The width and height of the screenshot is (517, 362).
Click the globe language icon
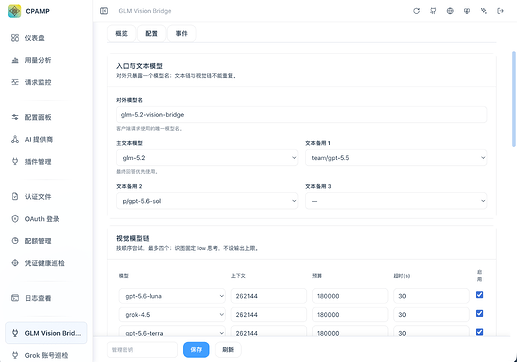pyautogui.click(x=450, y=11)
